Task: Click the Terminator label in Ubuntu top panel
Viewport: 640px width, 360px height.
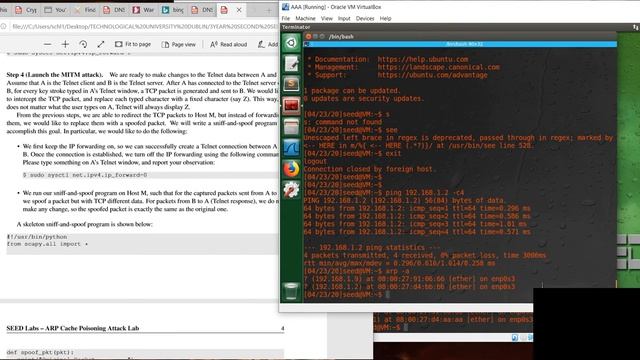Action: [x=296, y=27]
